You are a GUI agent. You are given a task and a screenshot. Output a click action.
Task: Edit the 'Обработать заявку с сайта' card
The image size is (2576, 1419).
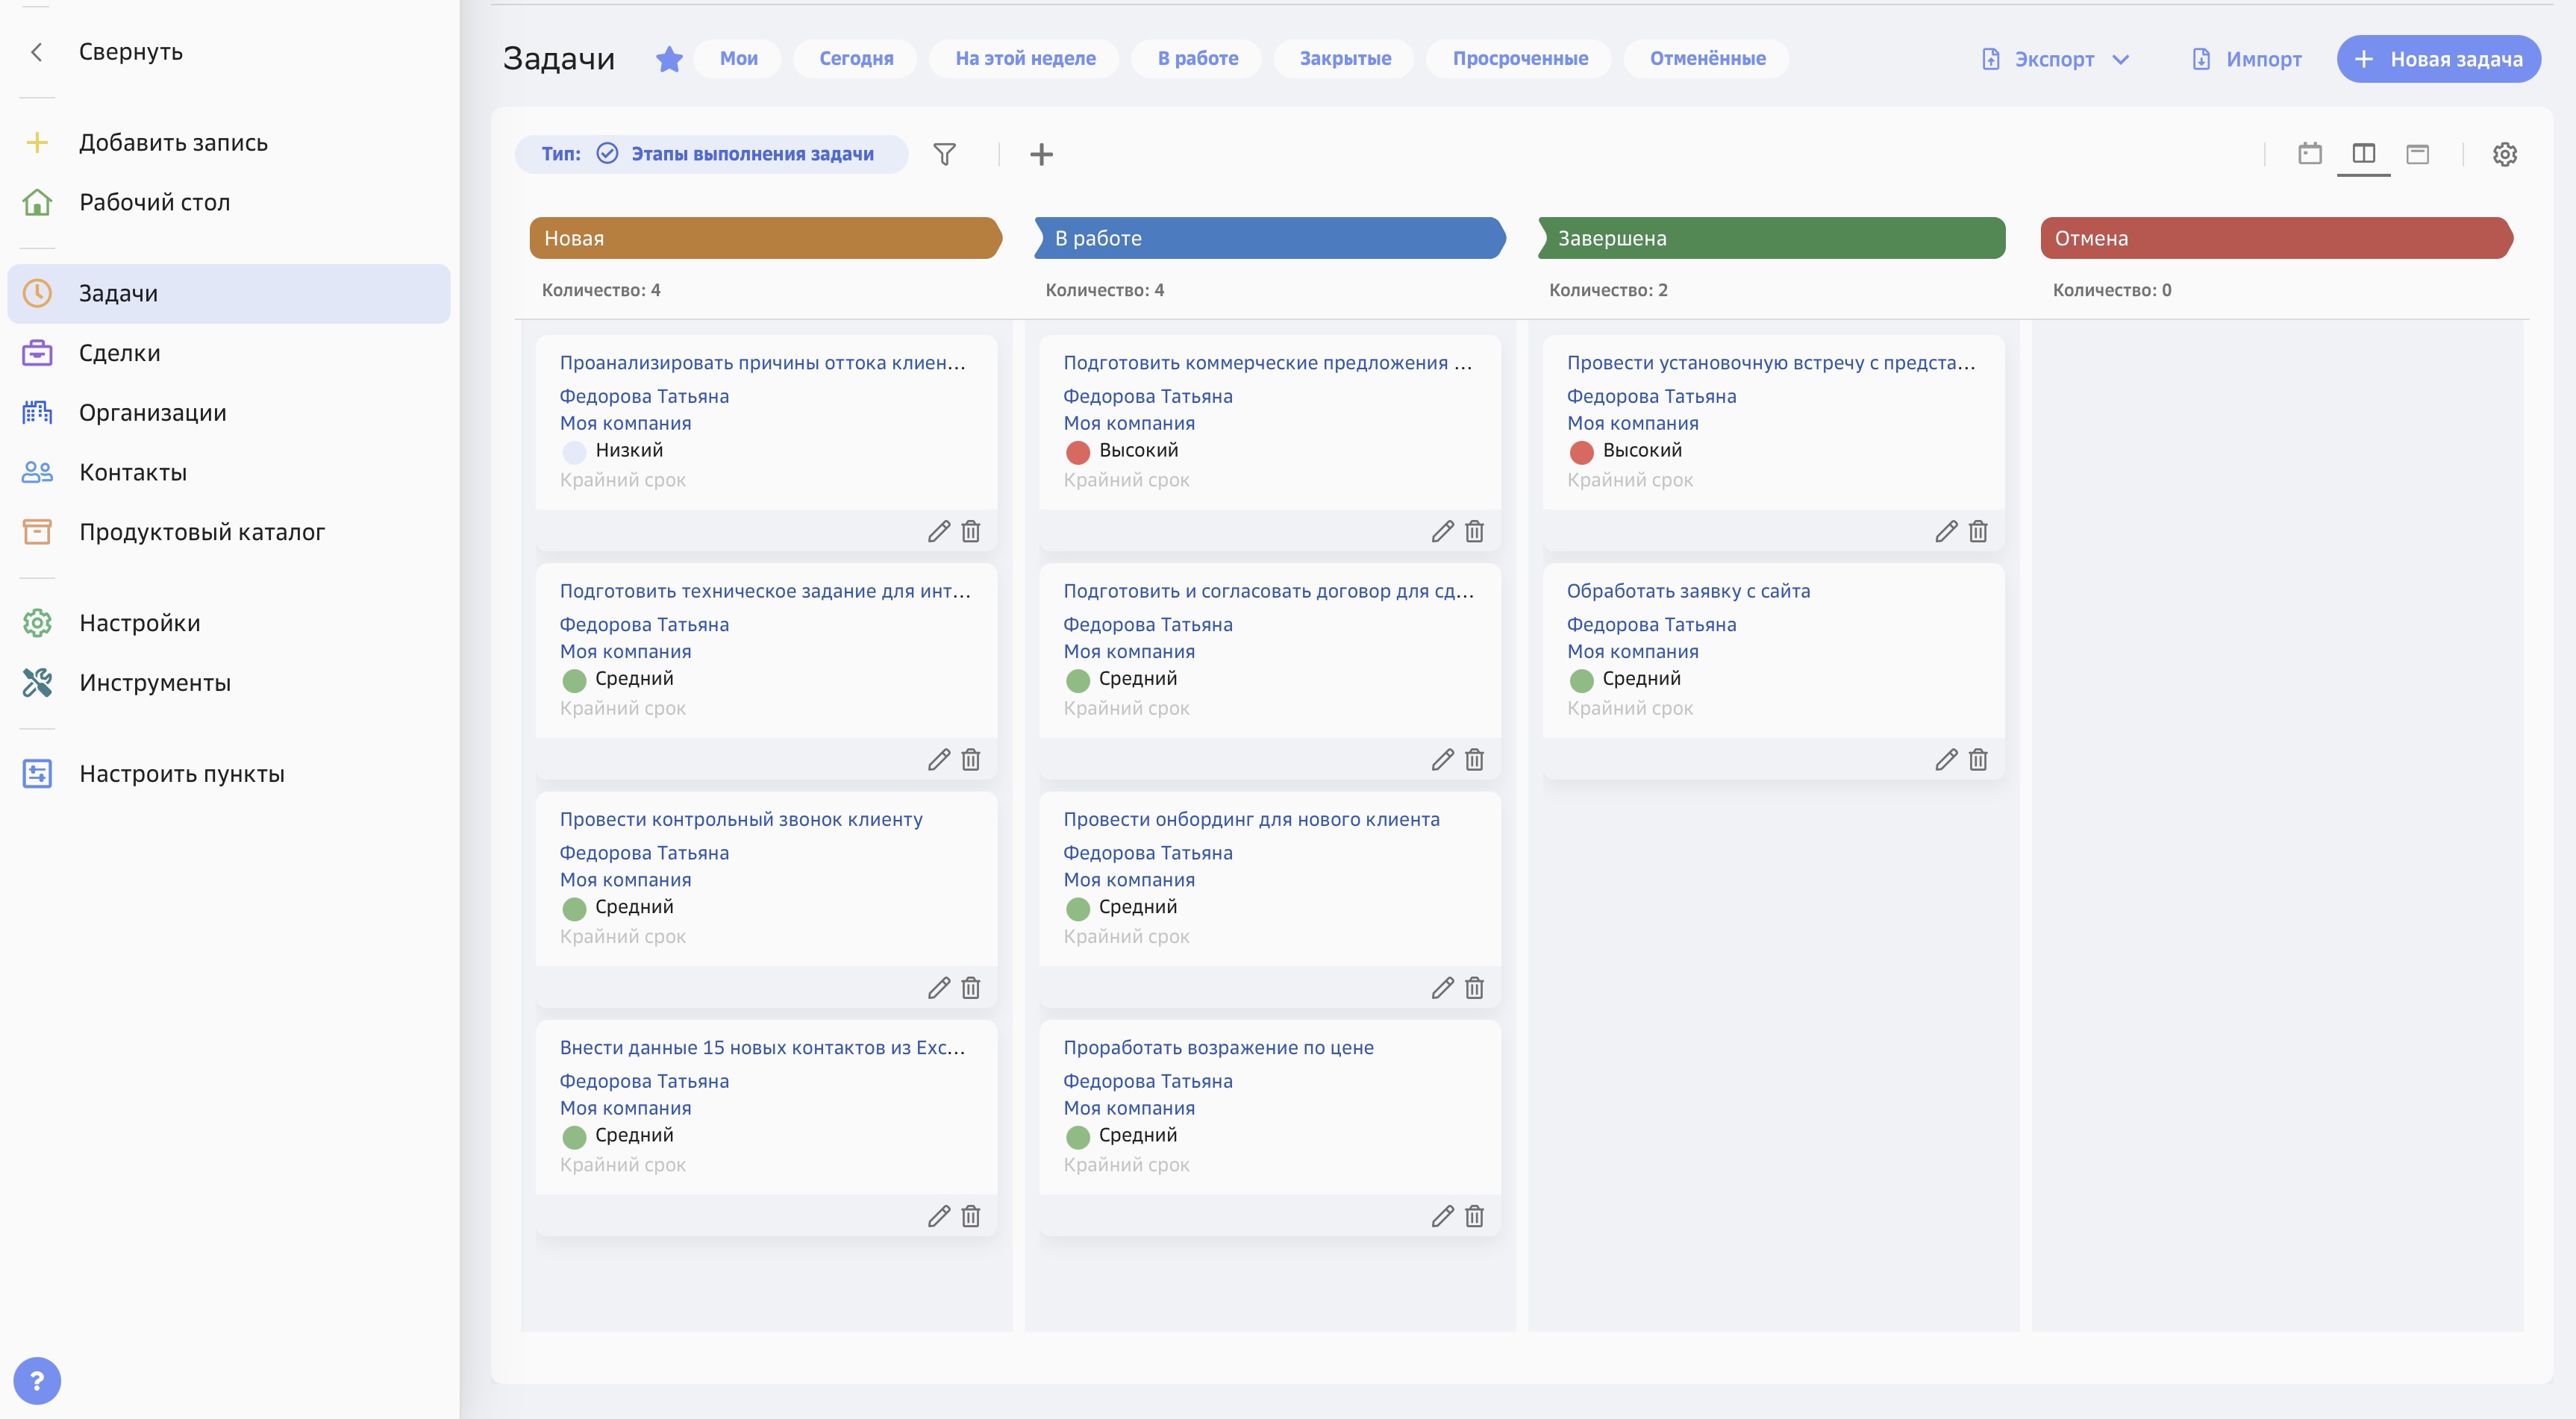(1945, 760)
